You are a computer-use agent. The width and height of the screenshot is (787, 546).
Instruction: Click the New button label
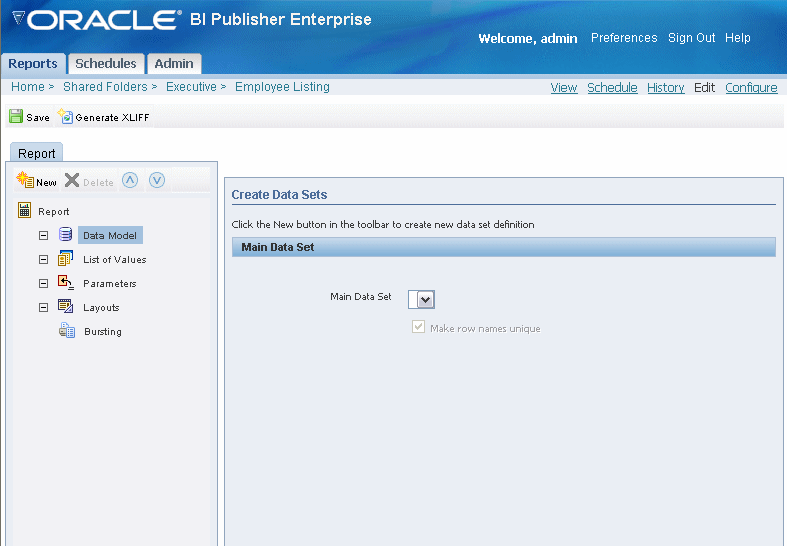46,183
